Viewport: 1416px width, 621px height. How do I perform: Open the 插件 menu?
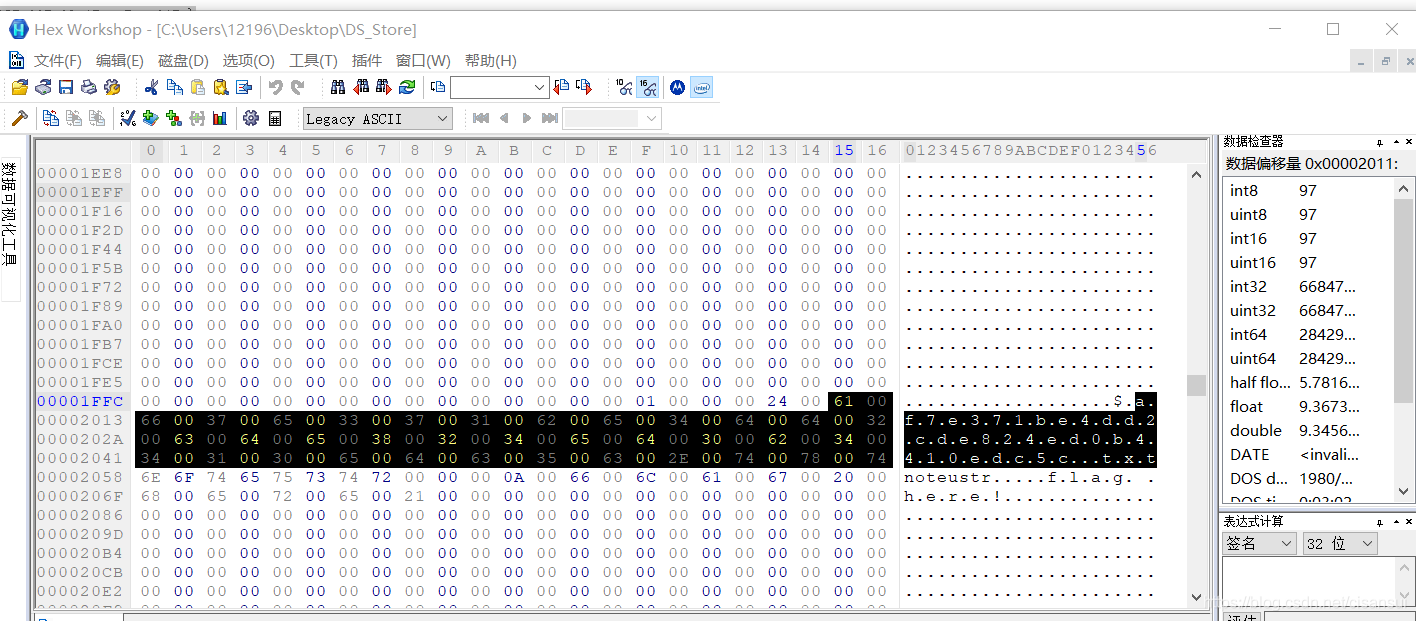[367, 61]
